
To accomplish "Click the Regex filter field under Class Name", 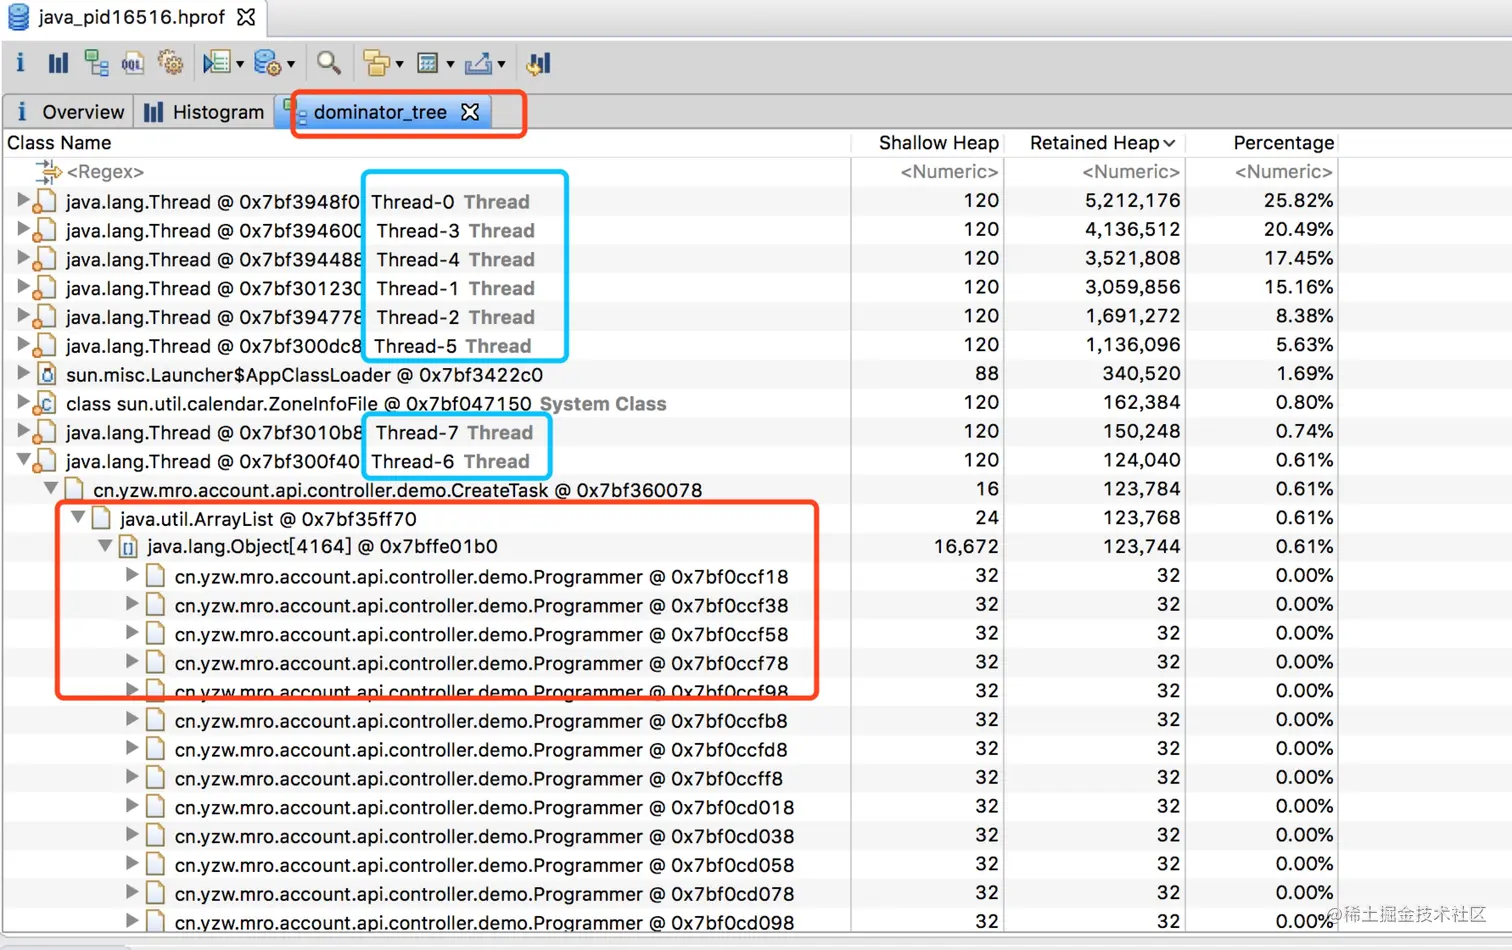I will [105, 172].
